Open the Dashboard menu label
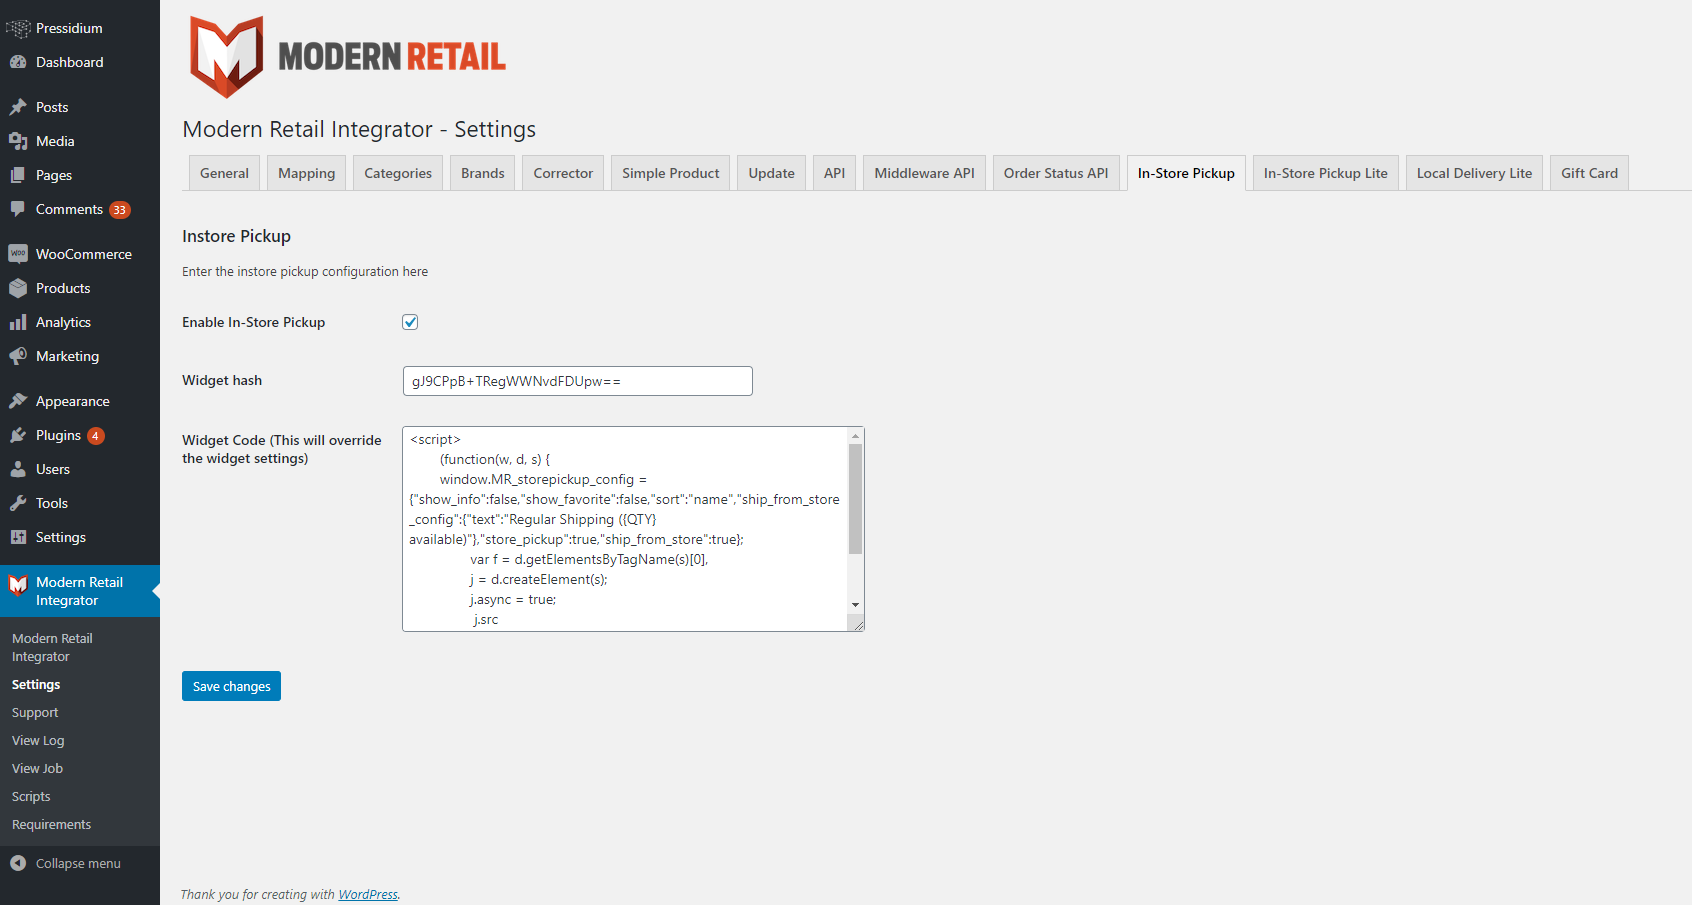 click(70, 62)
